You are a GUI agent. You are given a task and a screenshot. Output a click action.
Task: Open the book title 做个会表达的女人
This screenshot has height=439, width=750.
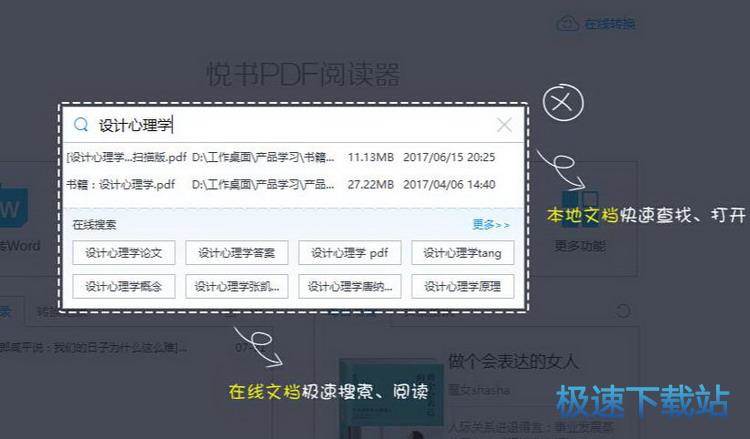513,362
